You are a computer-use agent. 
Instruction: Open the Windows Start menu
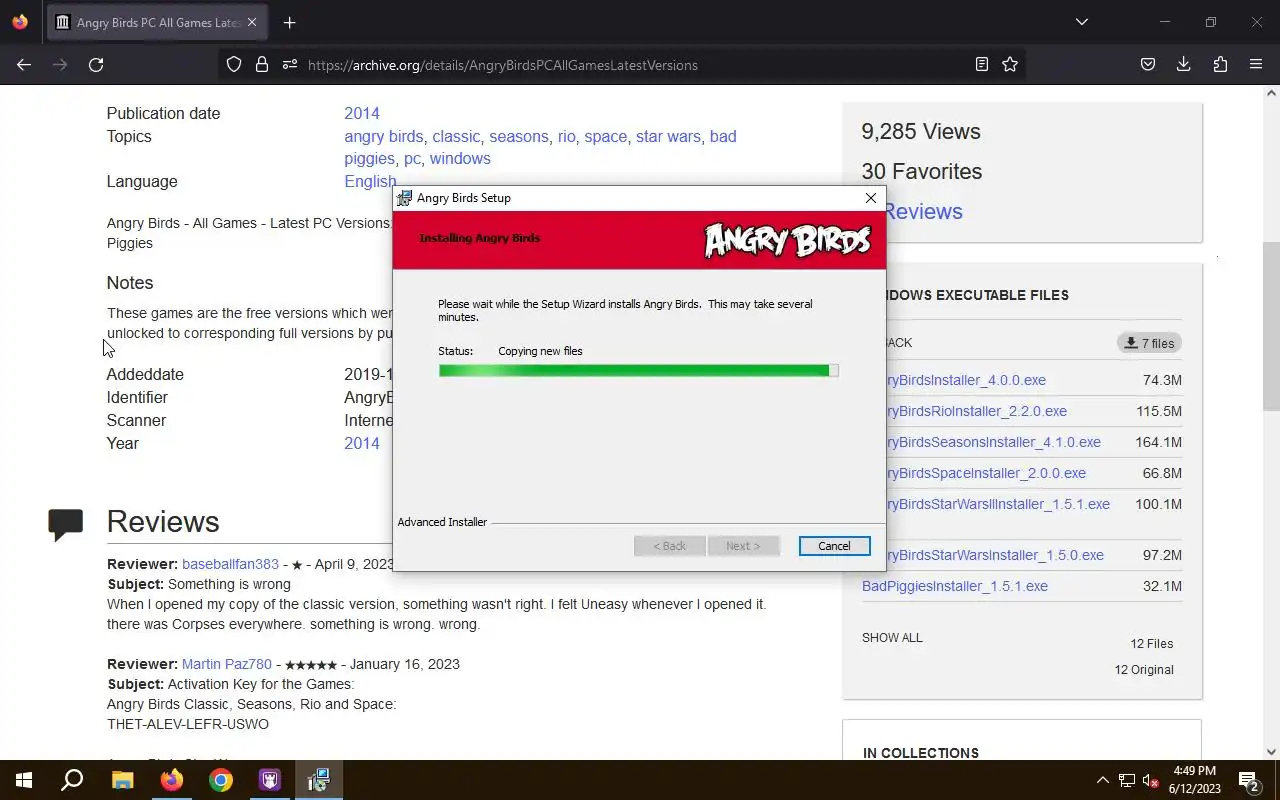click(x=24, y=780)
